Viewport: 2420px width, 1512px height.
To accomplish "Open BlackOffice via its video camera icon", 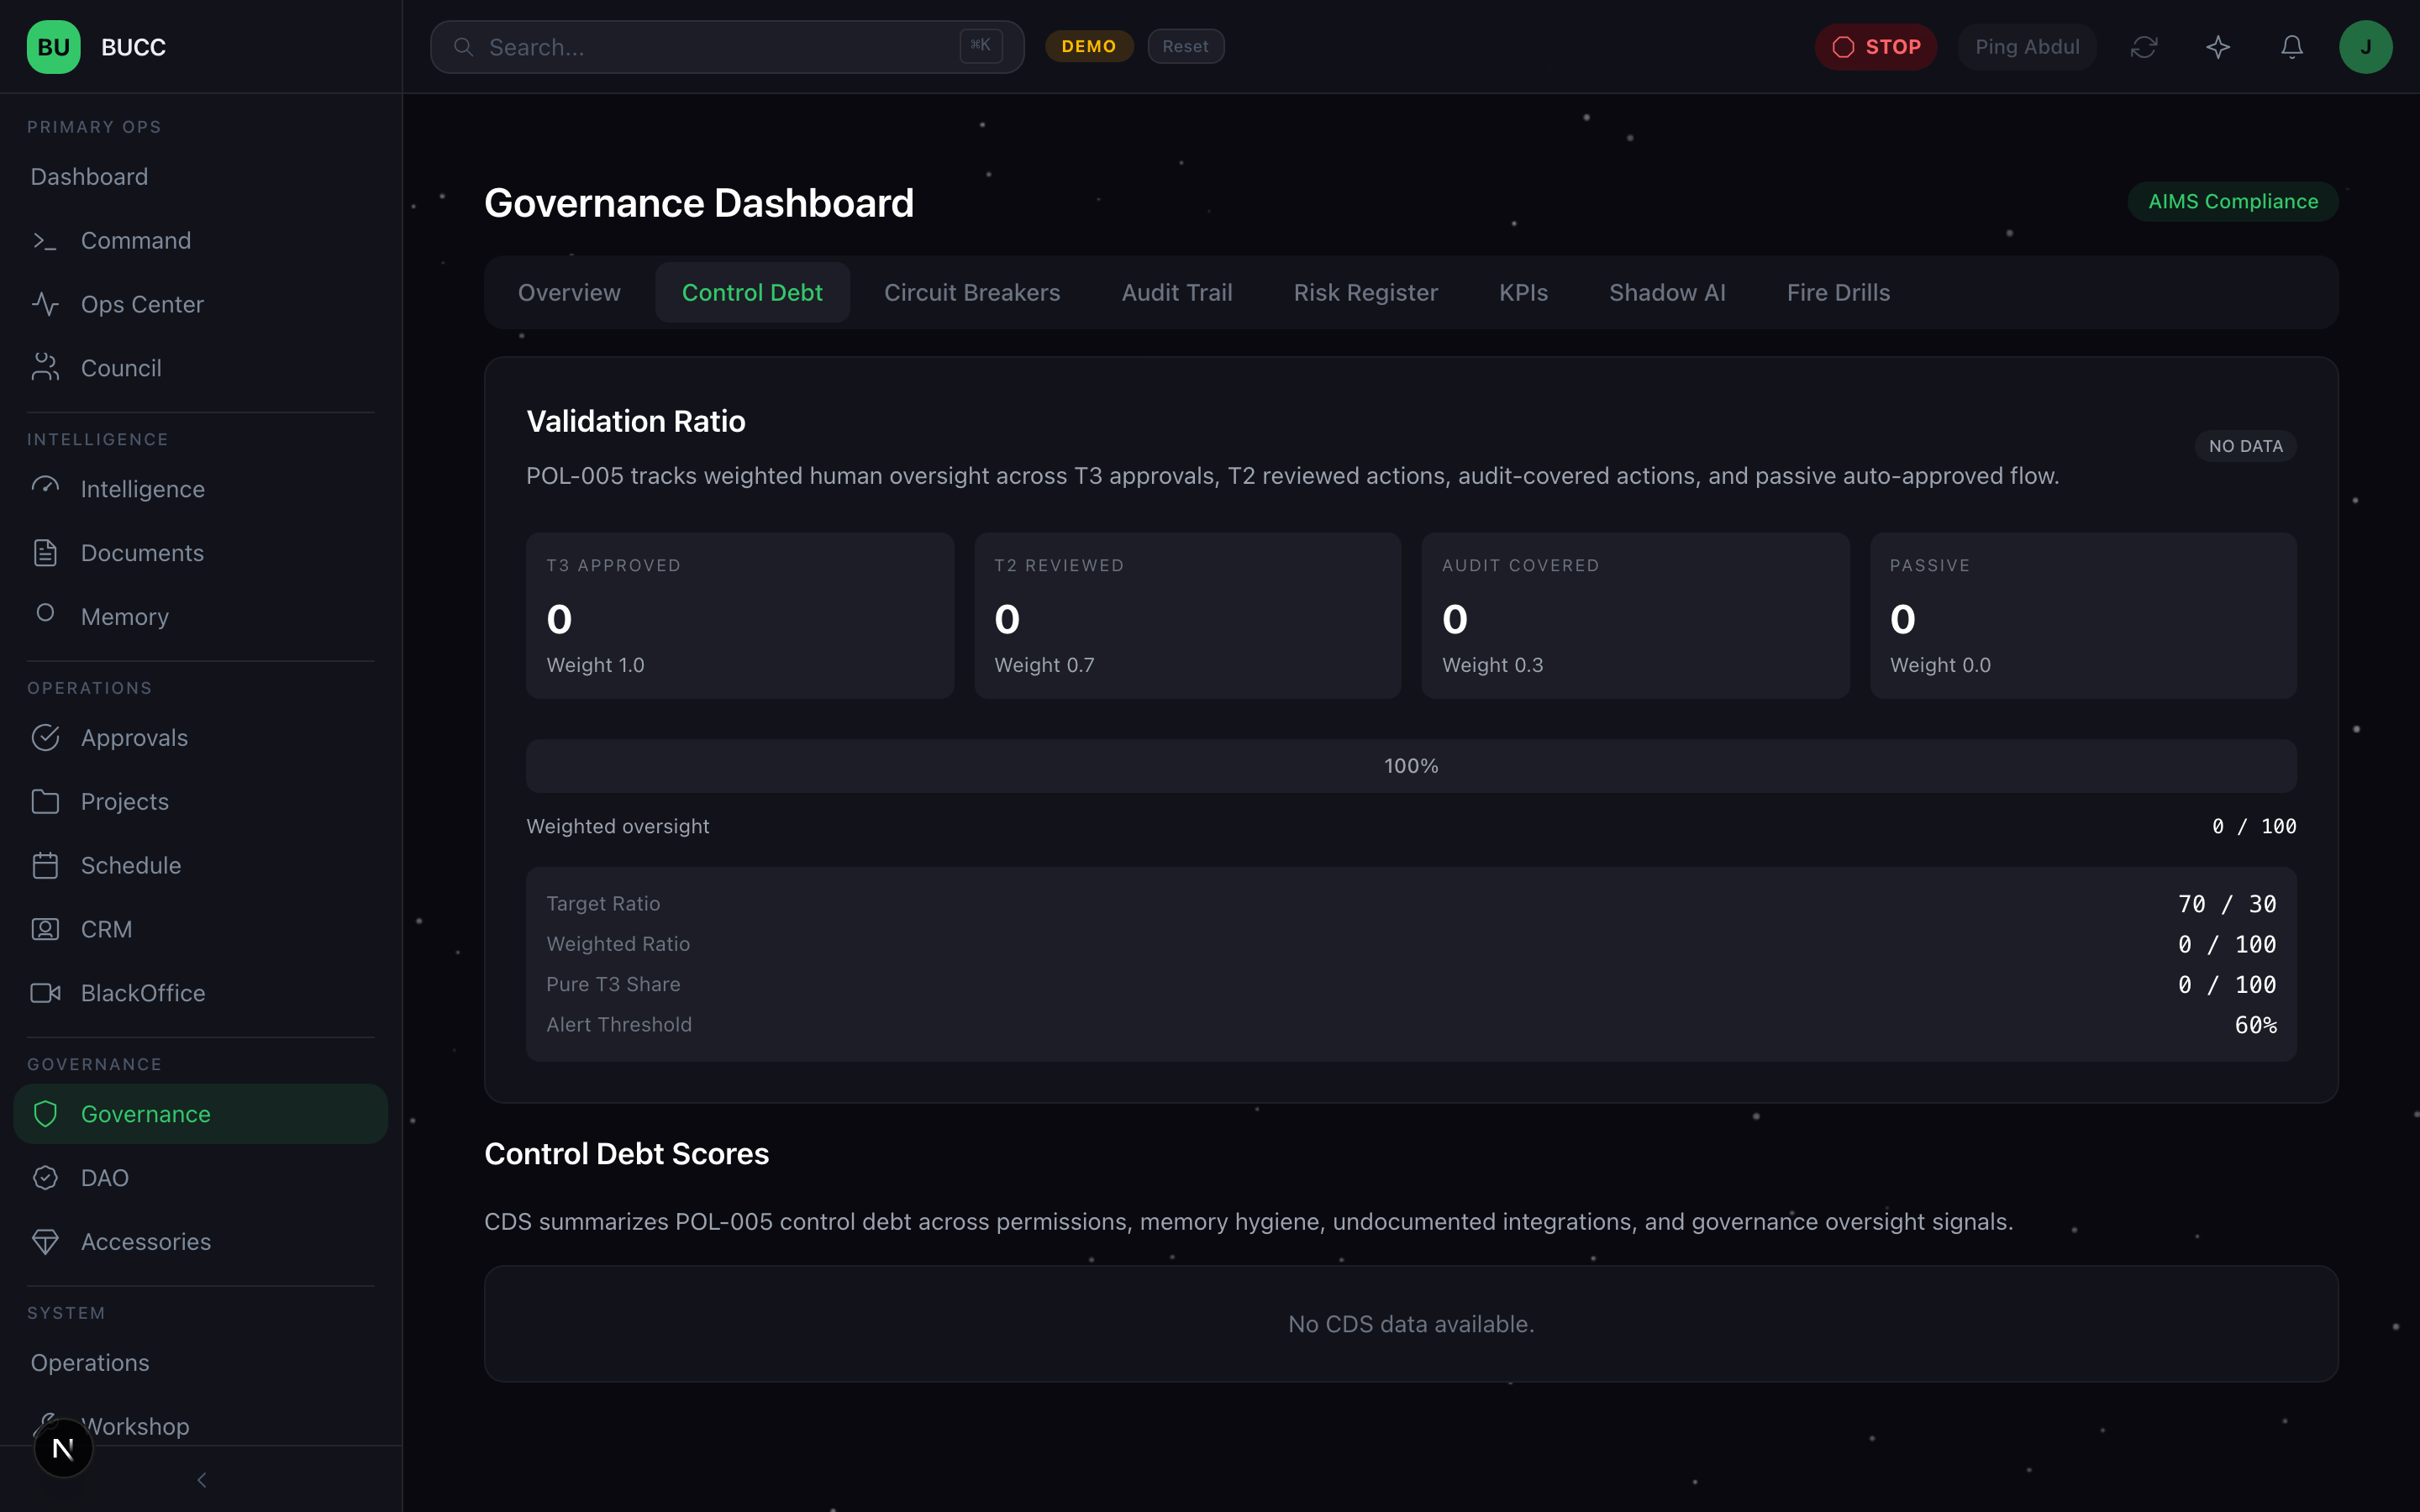I will tap(45, 993).
